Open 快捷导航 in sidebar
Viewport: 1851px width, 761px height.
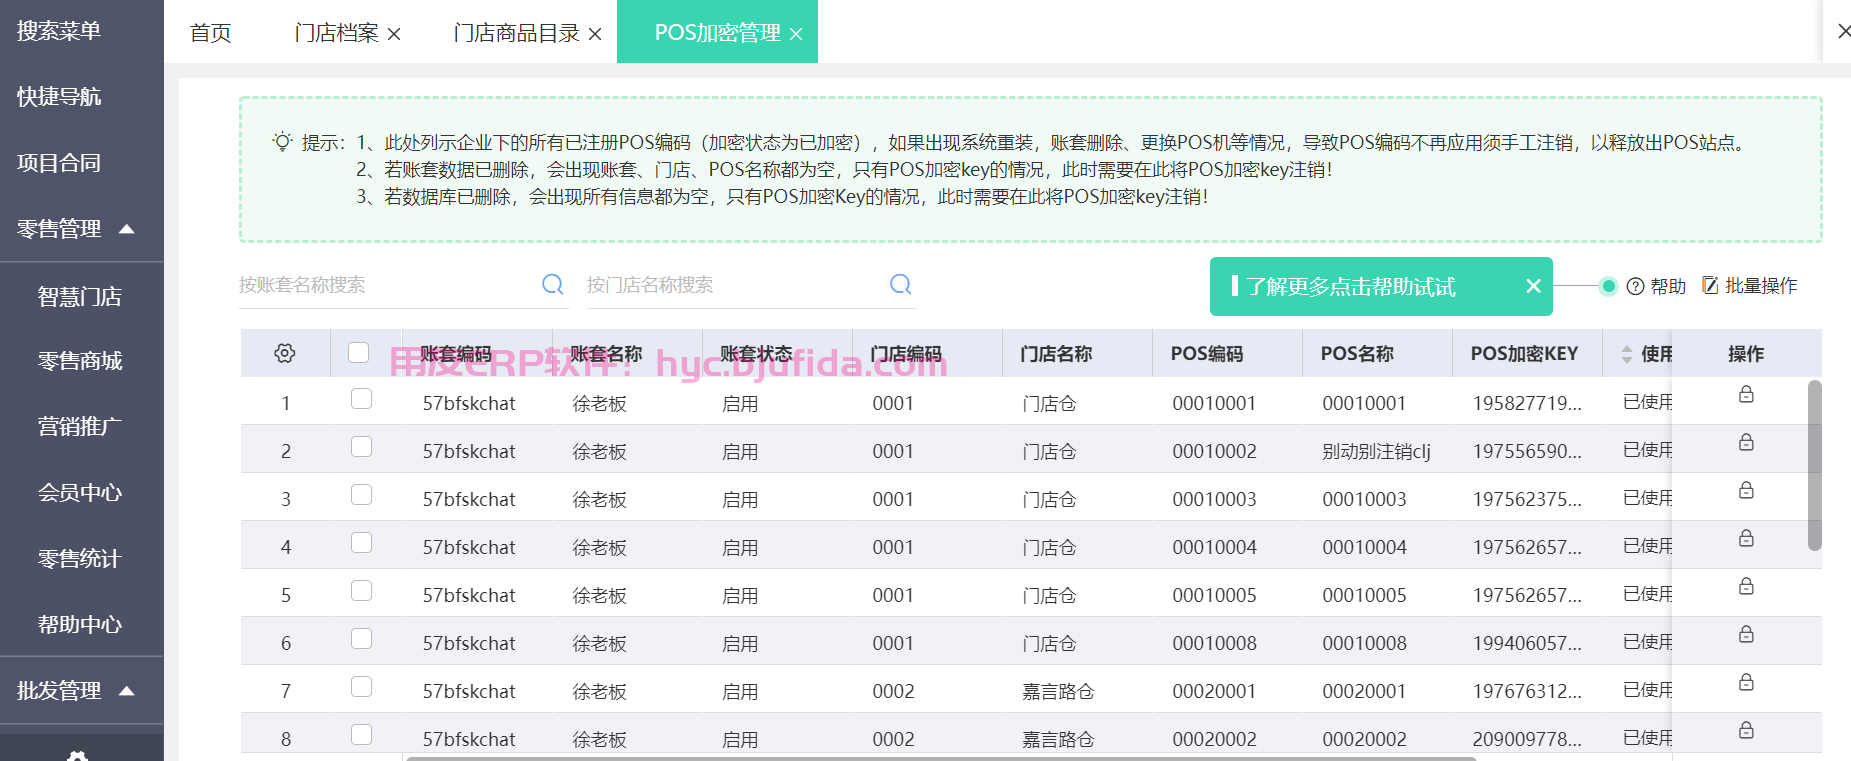click(59, 97)
